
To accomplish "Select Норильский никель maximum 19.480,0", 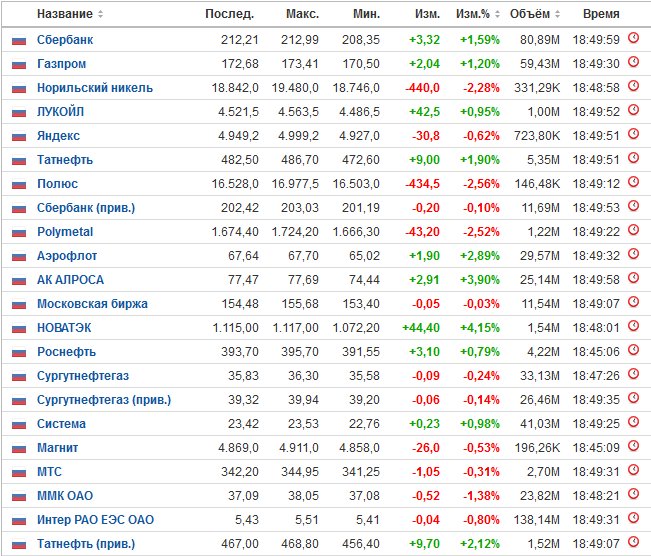I will tap(295, 88).
